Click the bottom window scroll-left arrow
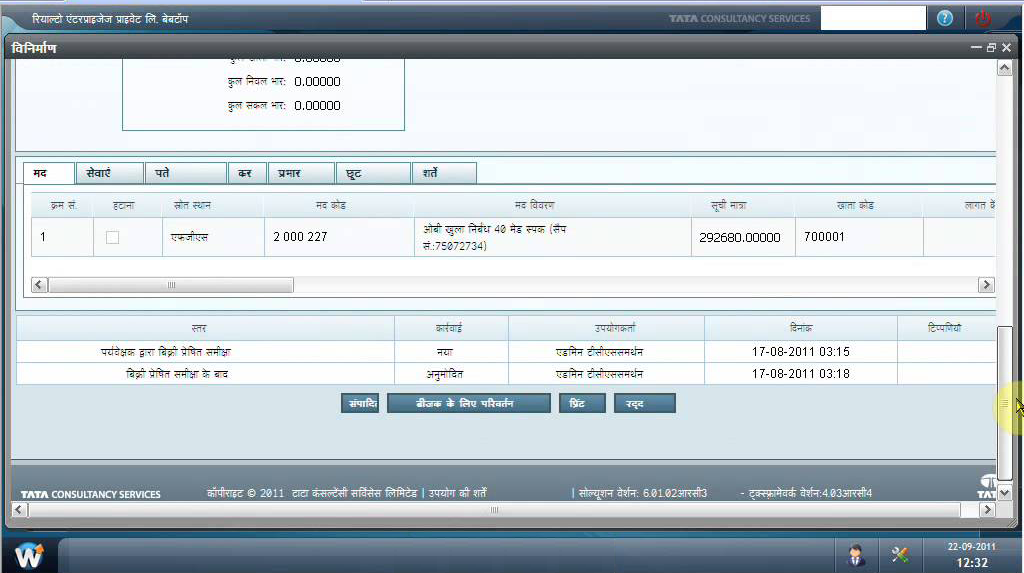1024x573 pixels. [20, 510]
